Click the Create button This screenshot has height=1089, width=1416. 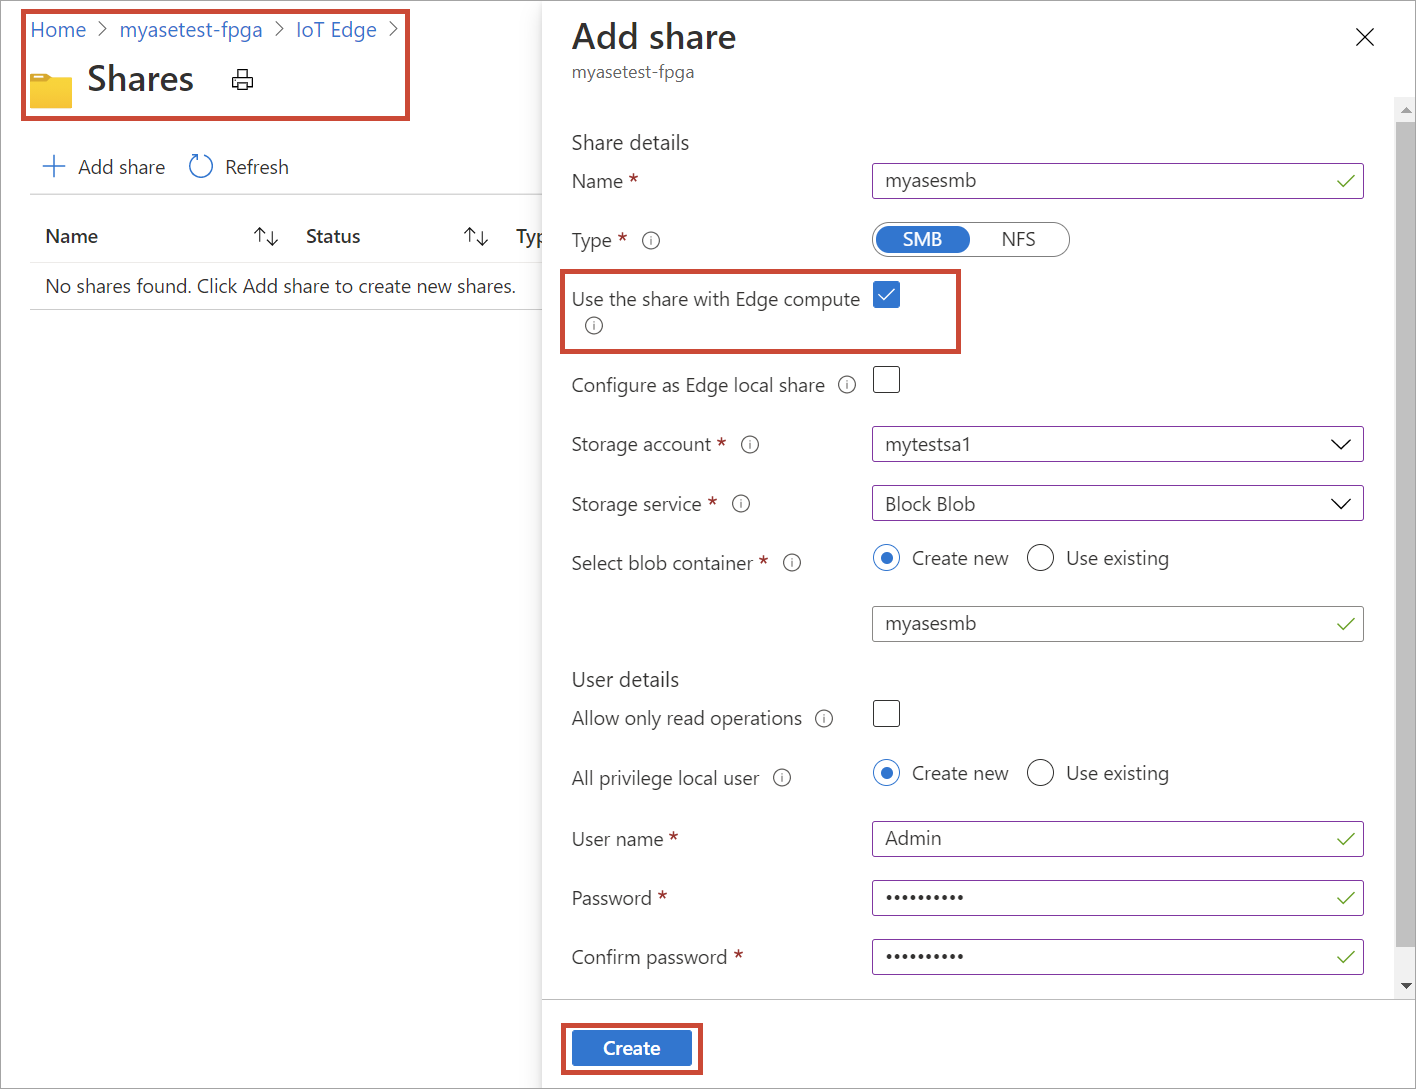click(x=631, y=1048)
